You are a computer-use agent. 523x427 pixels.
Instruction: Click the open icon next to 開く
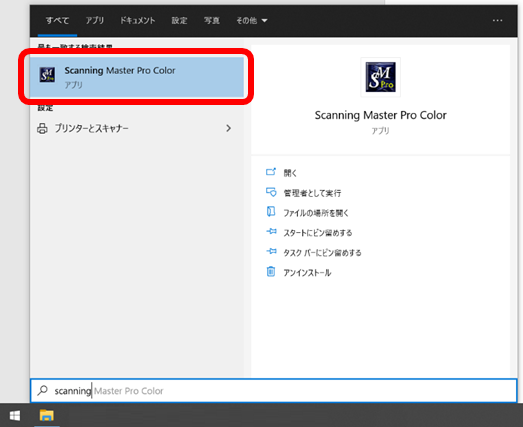(x=271, y=172)
